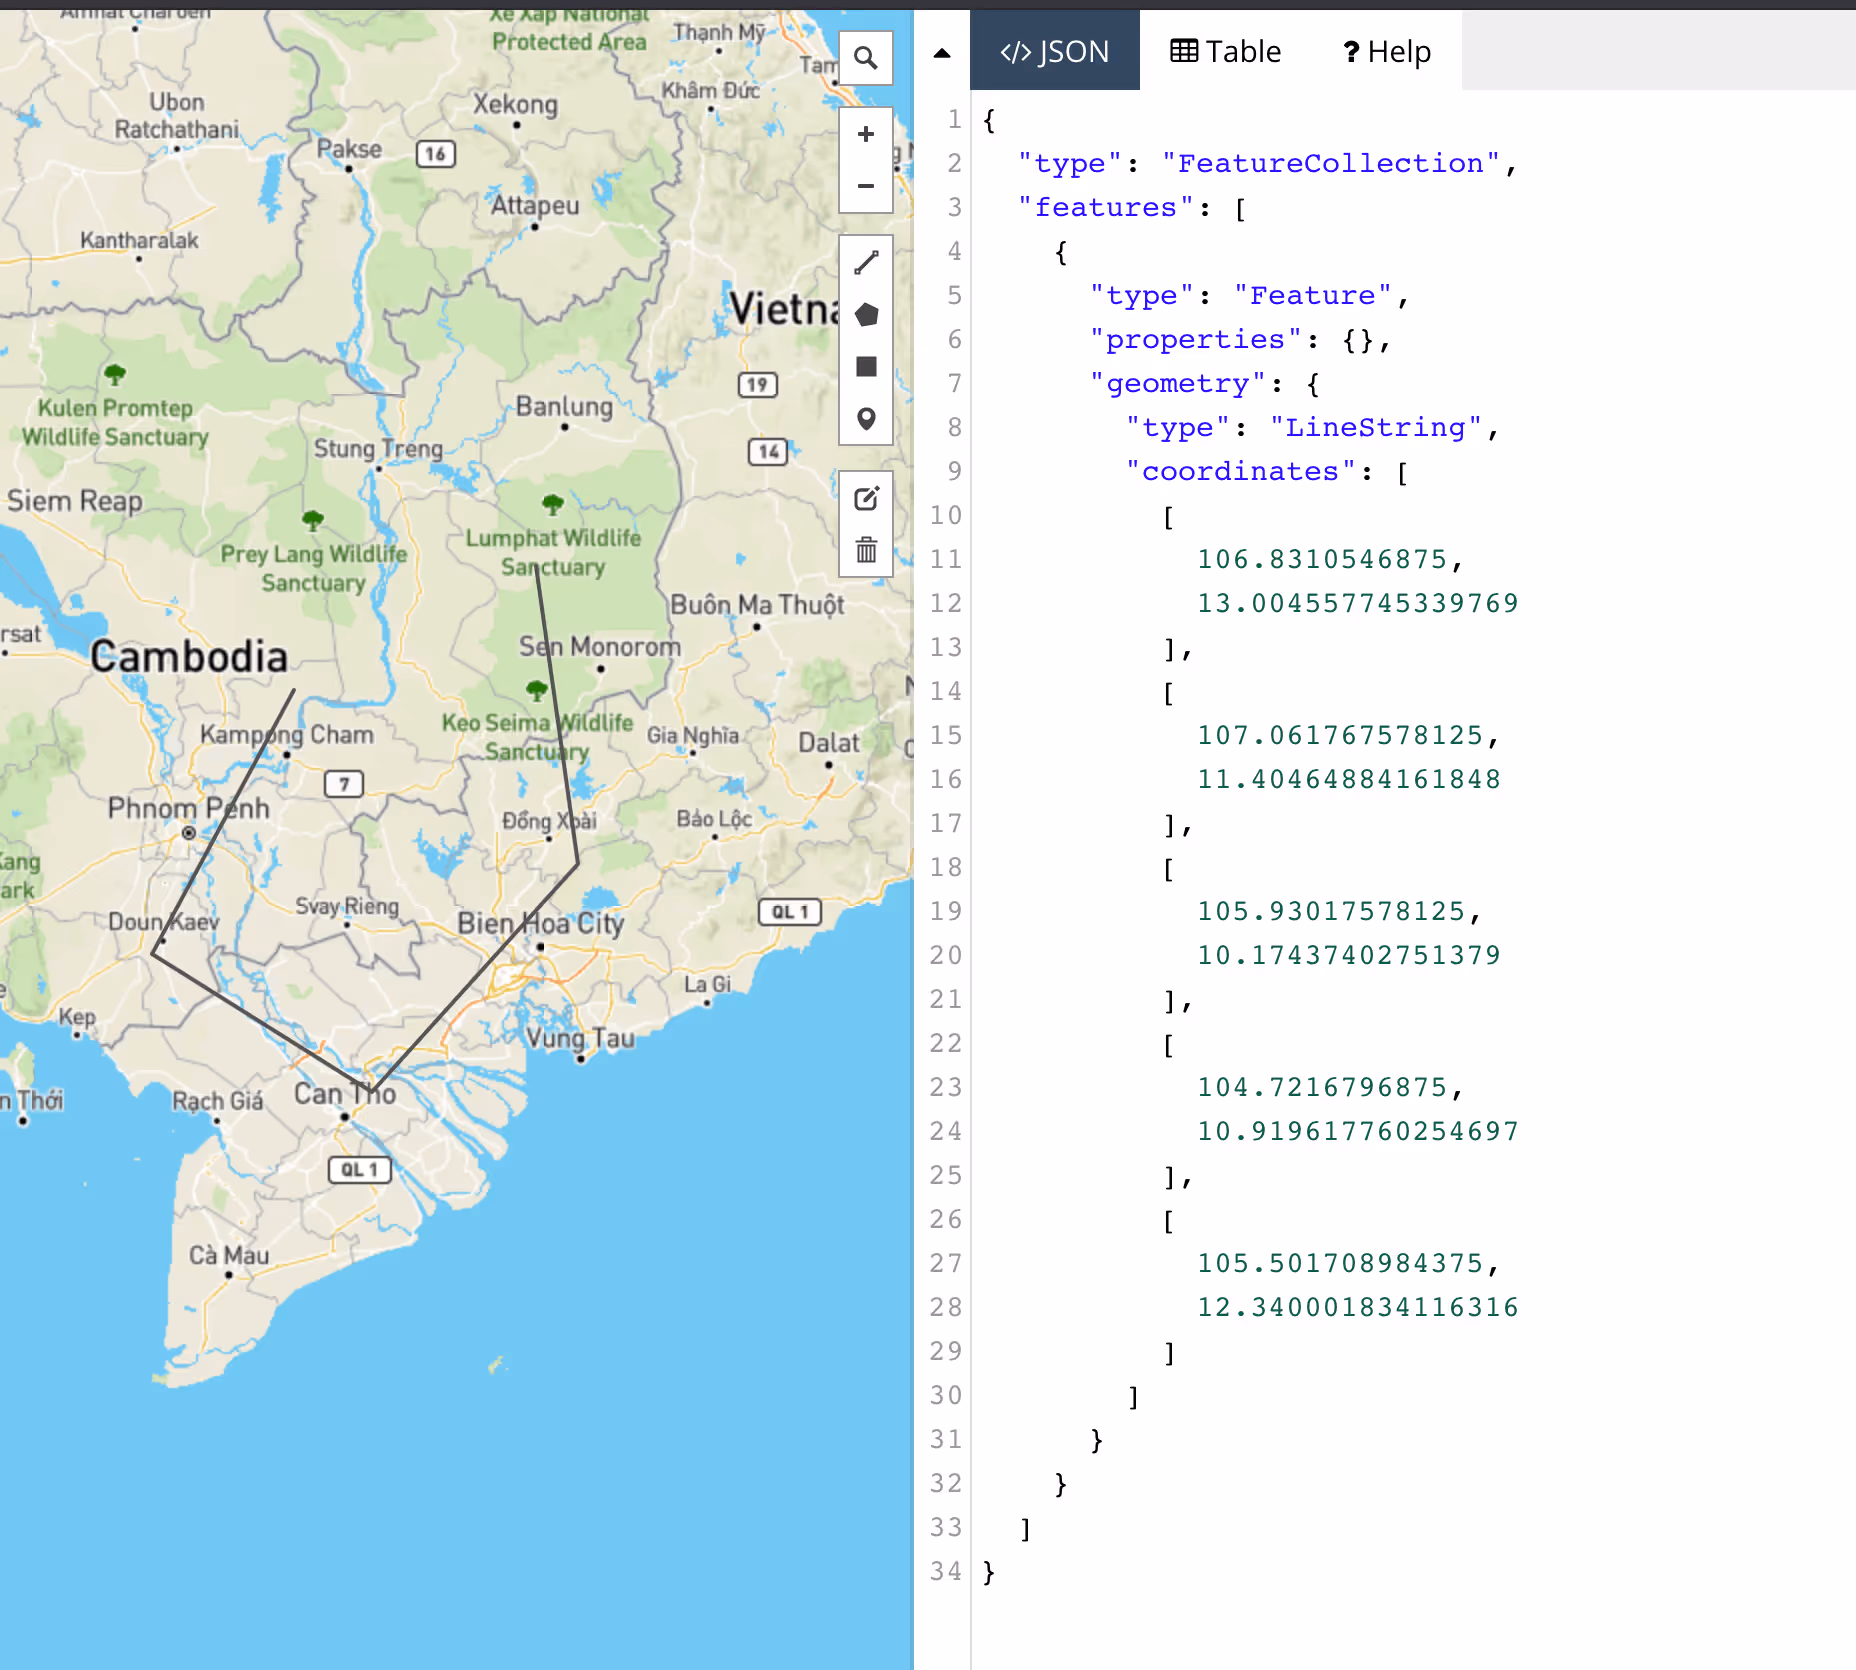
Task: Click the Banlung map label
Action: 564,407
